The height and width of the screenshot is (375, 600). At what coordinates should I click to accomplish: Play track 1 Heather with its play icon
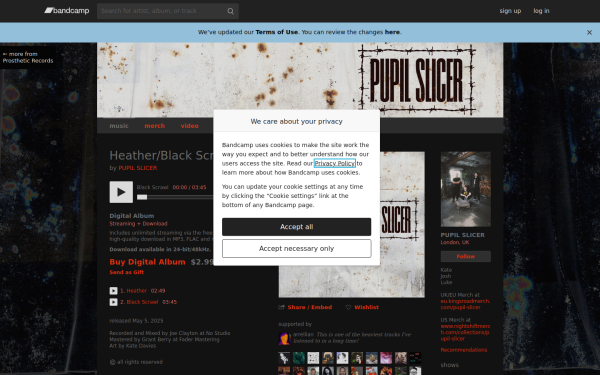click(113, 291)
